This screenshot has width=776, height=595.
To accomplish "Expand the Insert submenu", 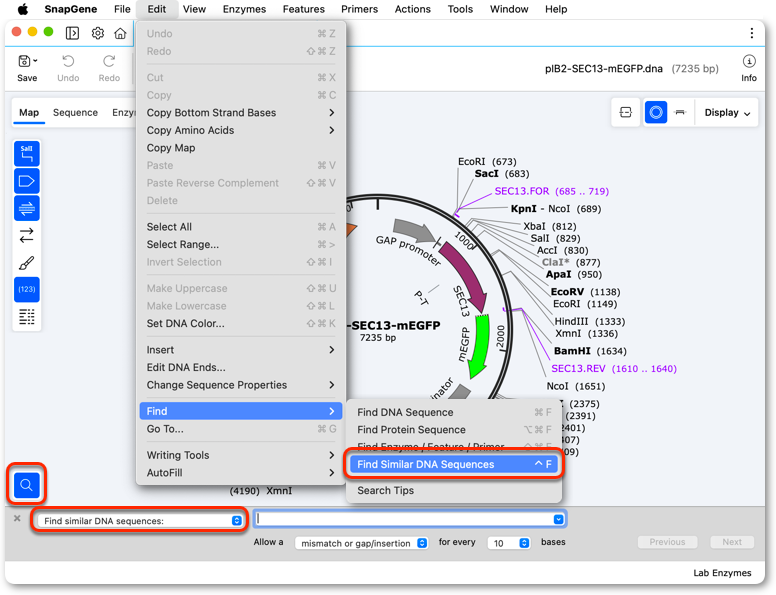I will point(241,350).
